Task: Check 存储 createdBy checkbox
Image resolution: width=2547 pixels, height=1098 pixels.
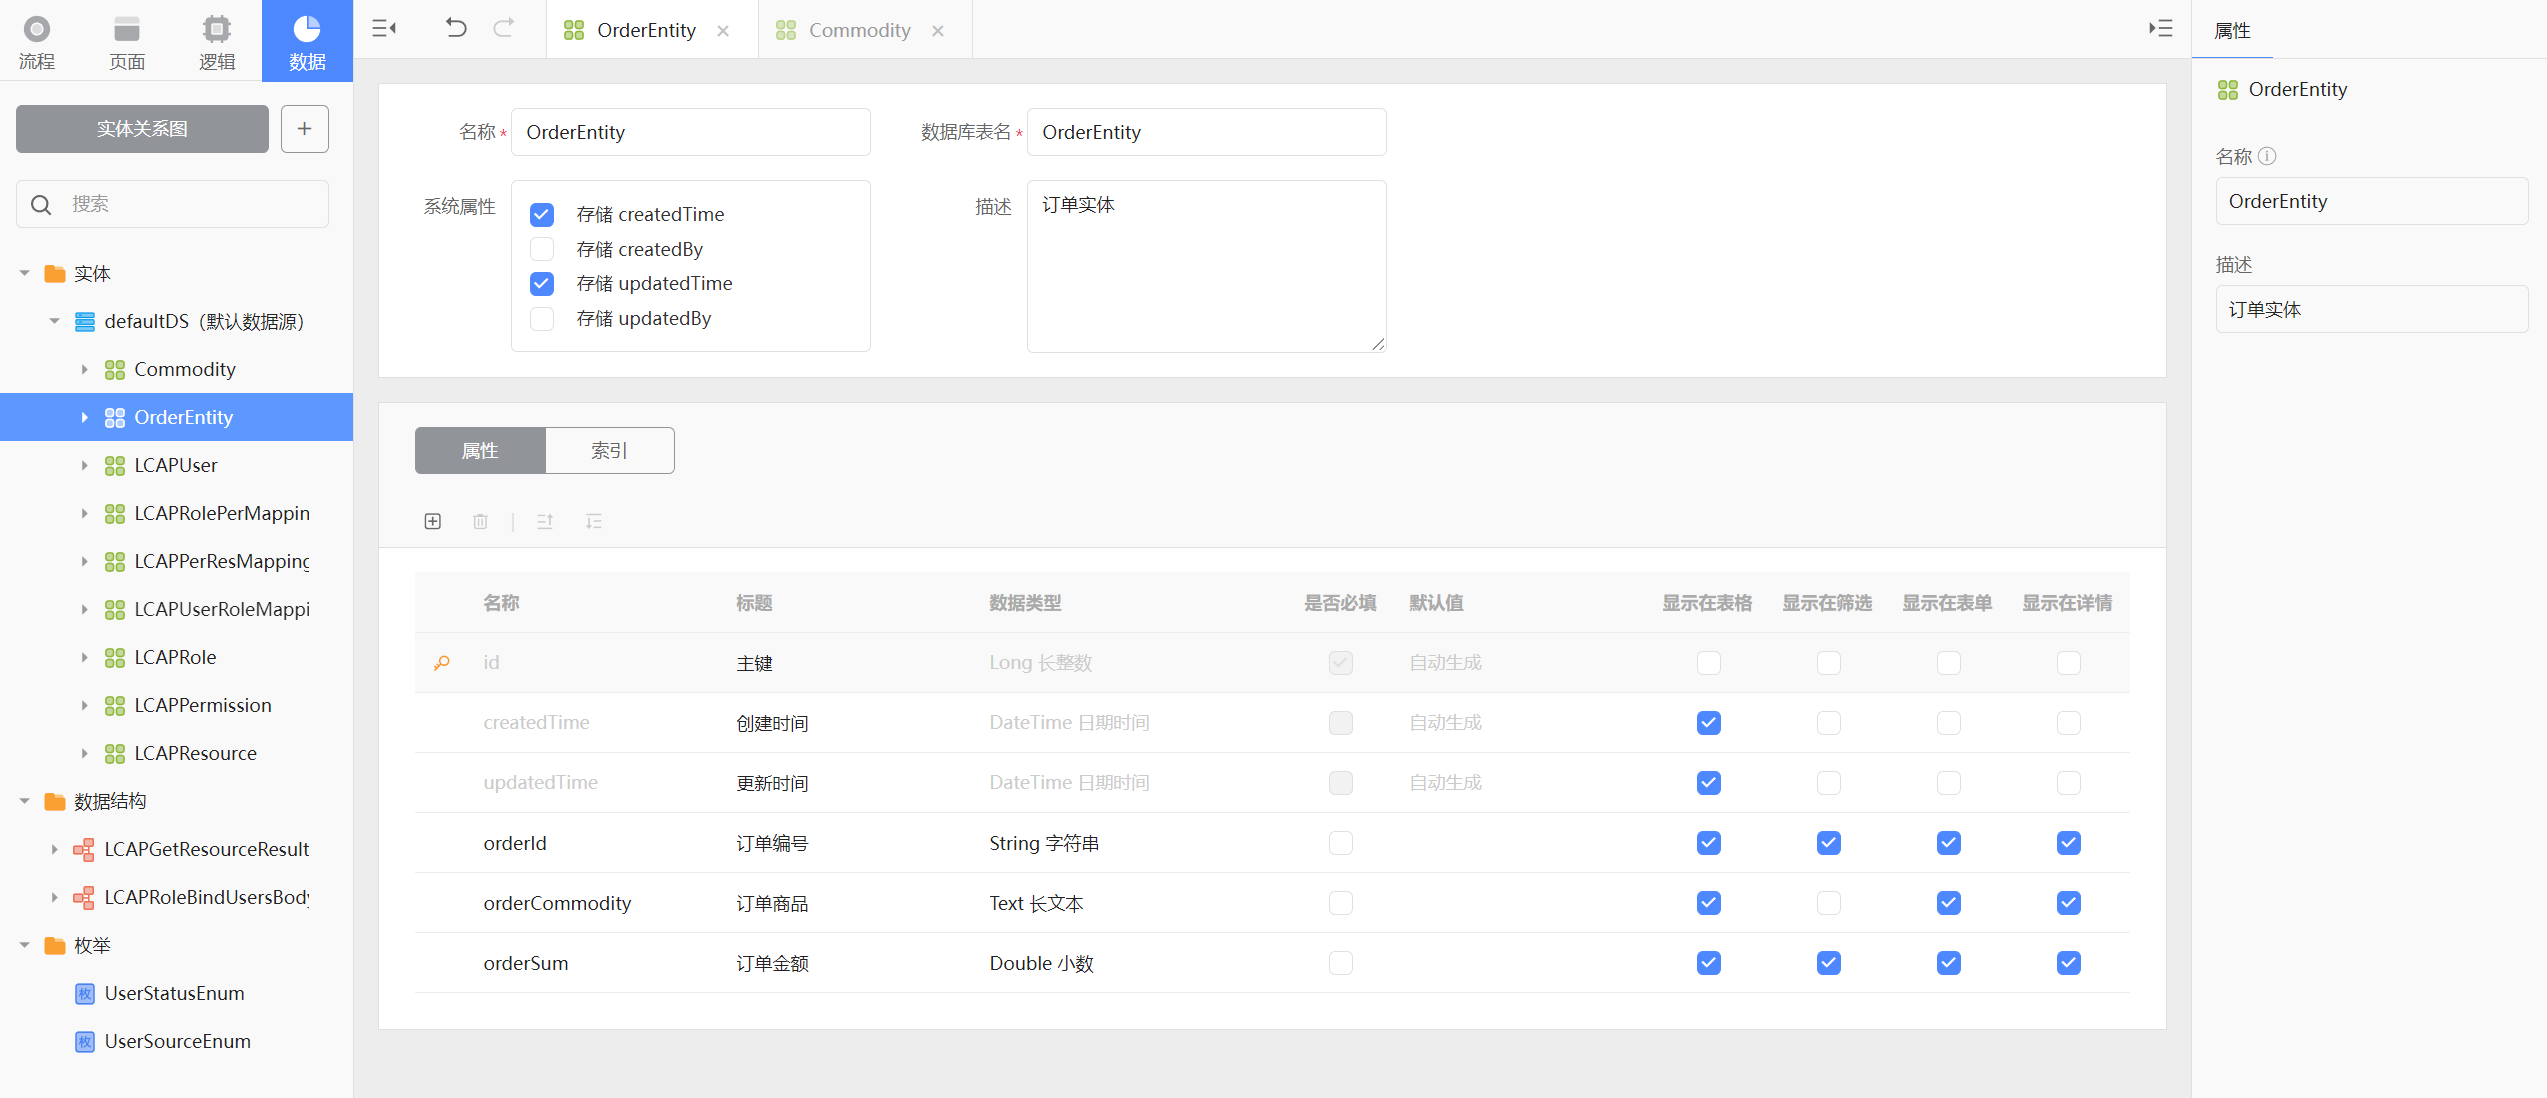Action: click(542, 249)
